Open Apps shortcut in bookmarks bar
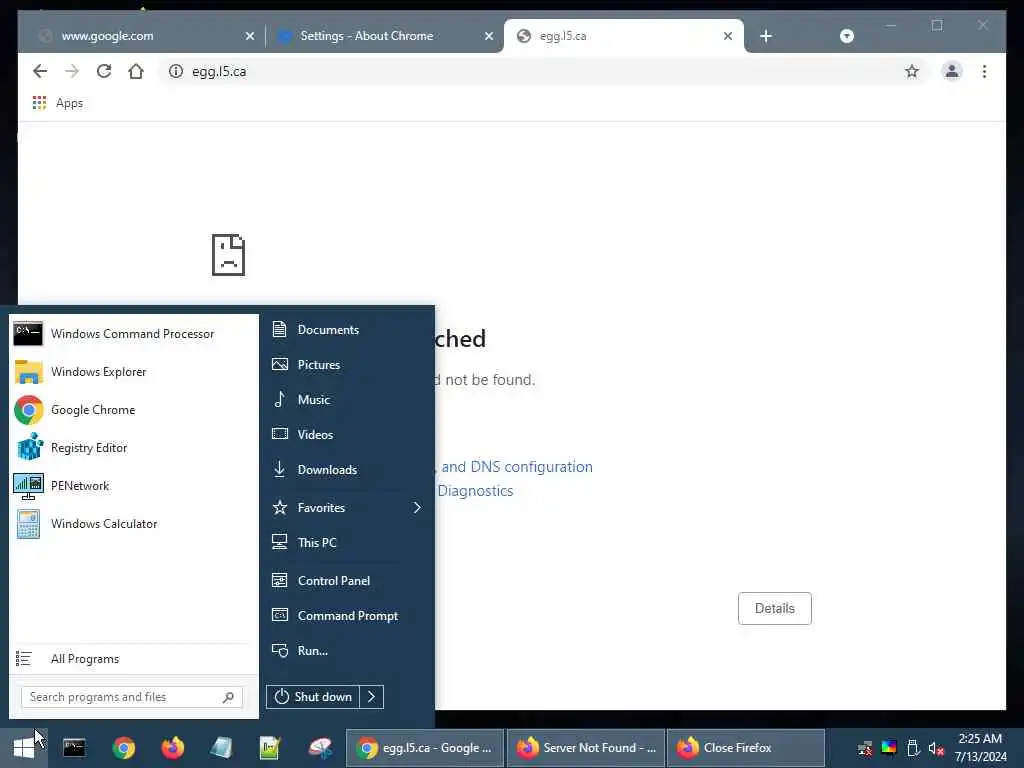The height and width of the screenshot is (768, 1024). 57,103
